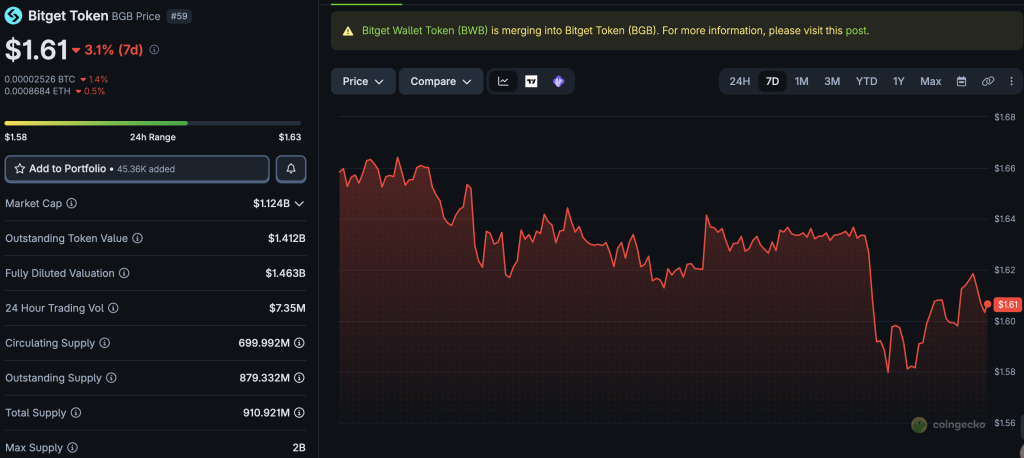Show Market Cap info tooltip
The width and height of the screenshot is (1024, 458).
click(x=72, y=203)
